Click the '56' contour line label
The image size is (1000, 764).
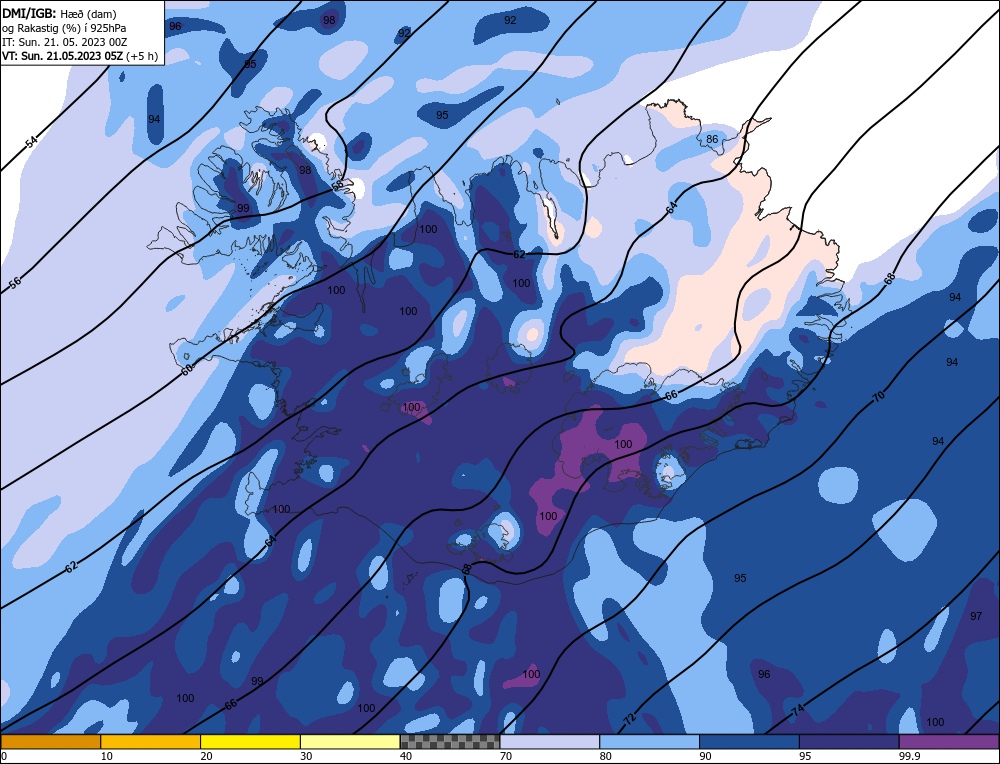(x=15, y=282)
